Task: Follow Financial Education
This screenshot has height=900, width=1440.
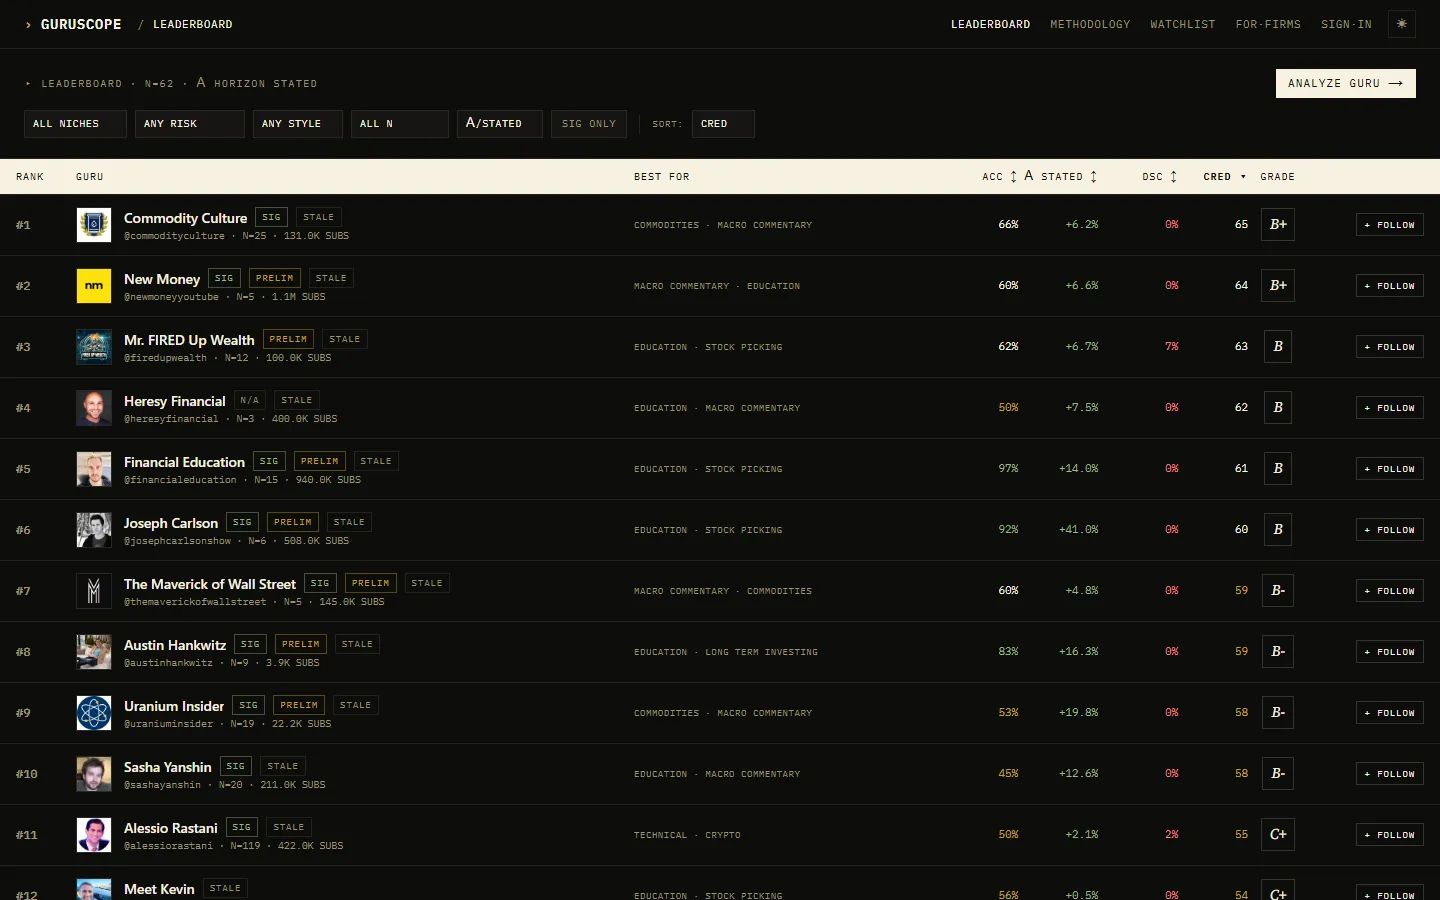Action: click(x=1390, y=469)
